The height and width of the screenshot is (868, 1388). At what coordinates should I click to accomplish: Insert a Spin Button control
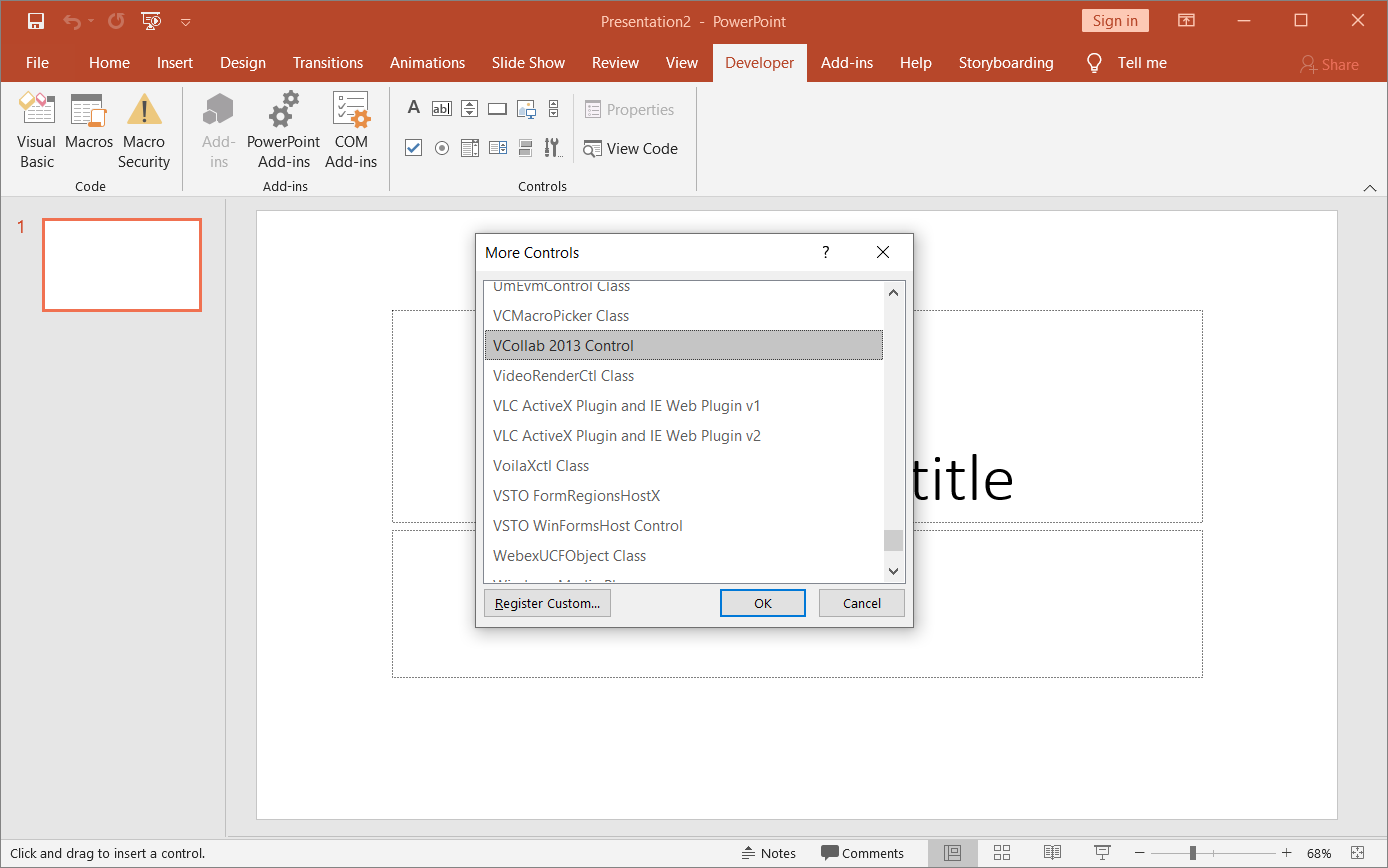(x=470, y=109)
